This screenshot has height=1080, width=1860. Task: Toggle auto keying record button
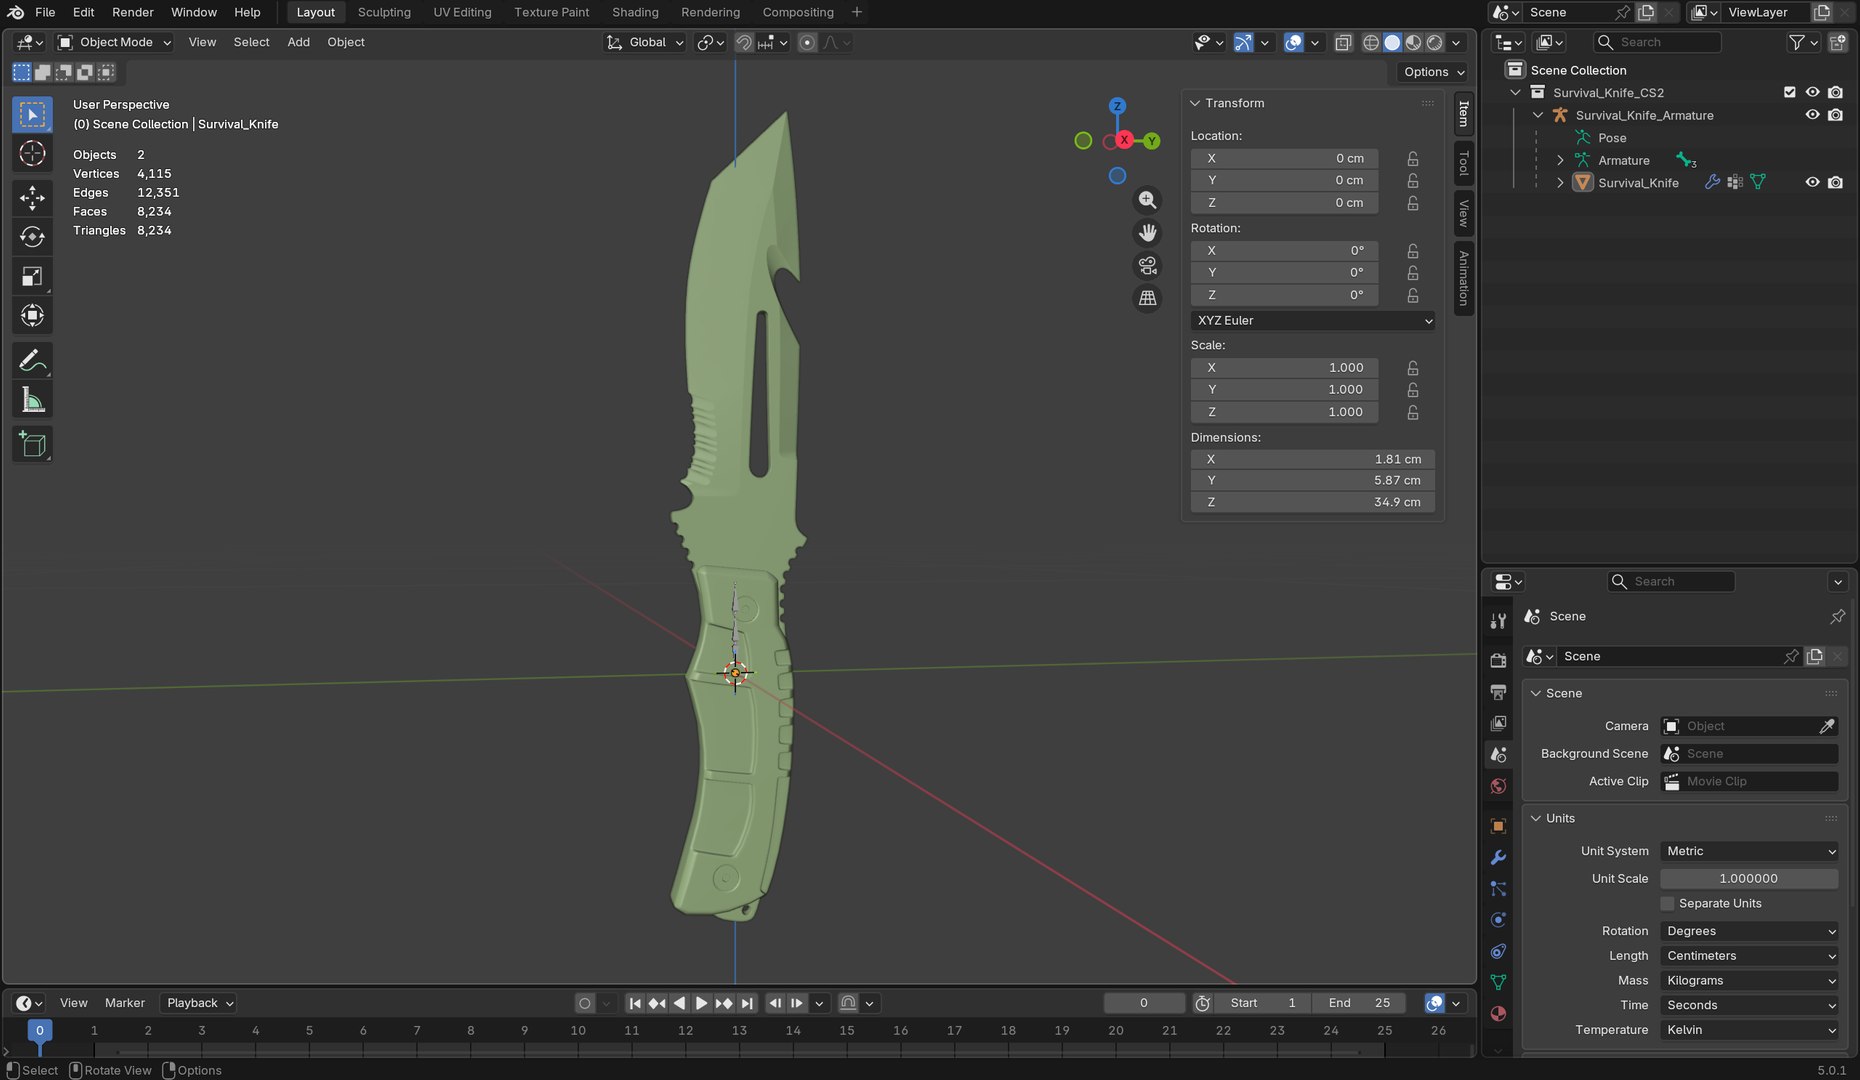pos(585,1003)
